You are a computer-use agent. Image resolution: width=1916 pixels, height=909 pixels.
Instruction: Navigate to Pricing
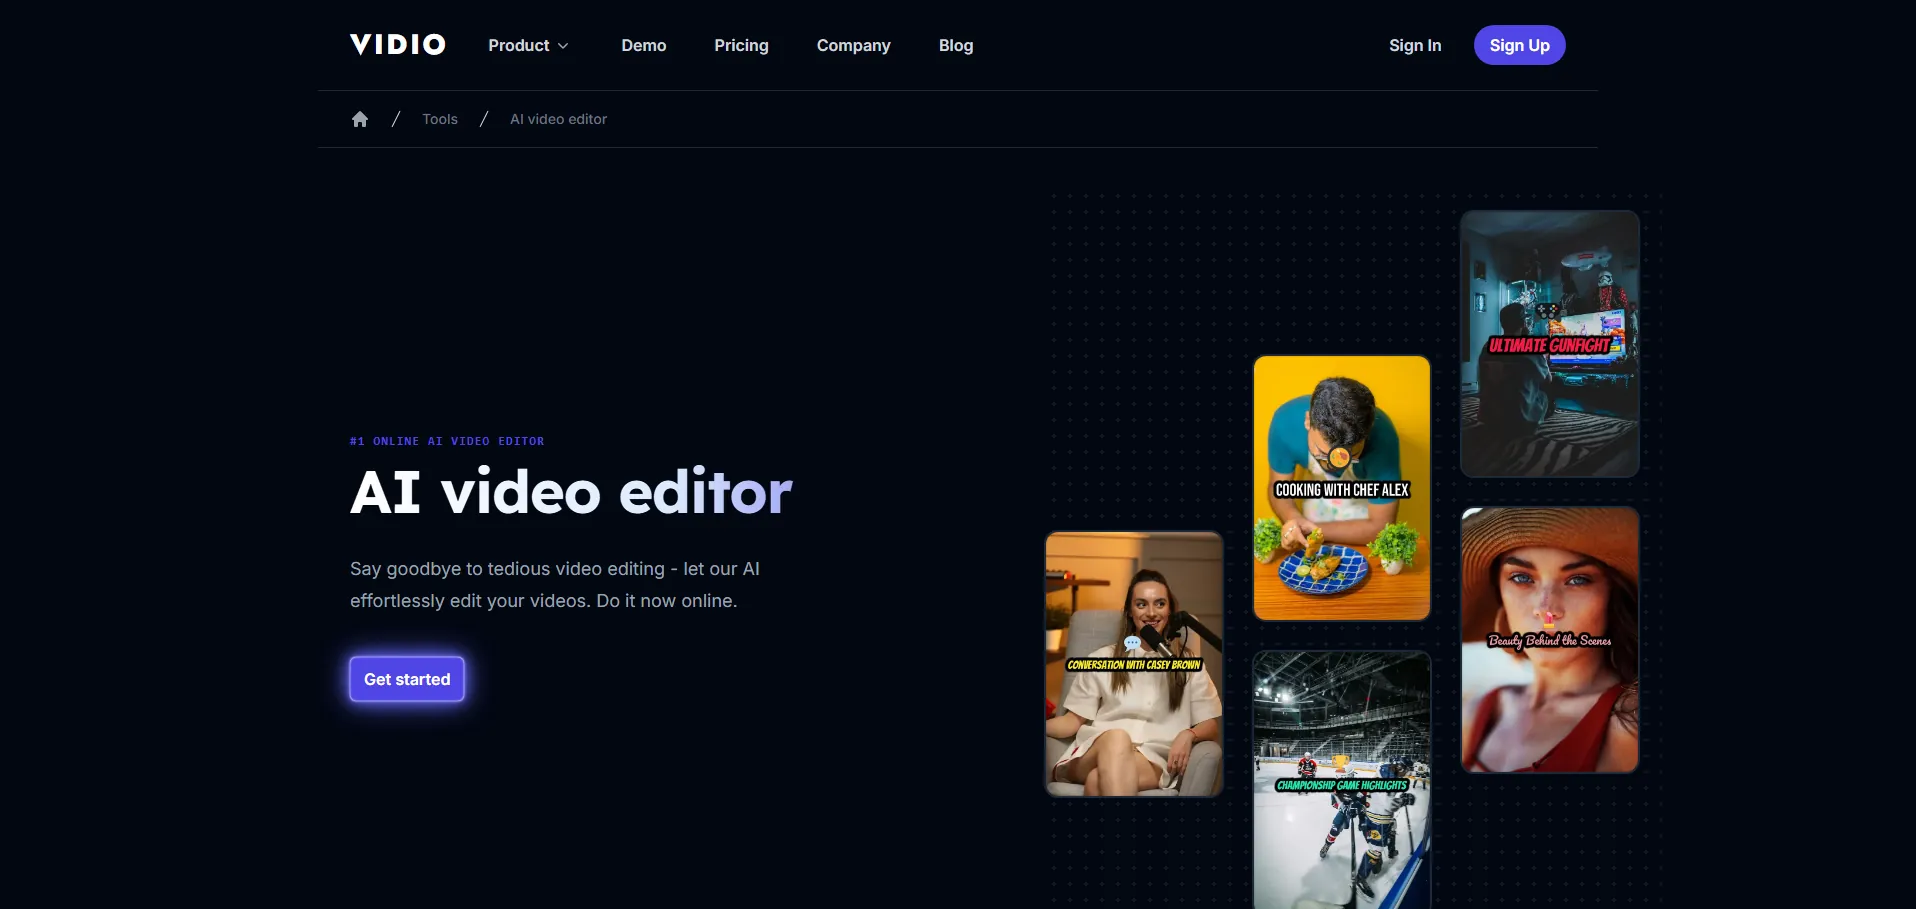(741, 46)
